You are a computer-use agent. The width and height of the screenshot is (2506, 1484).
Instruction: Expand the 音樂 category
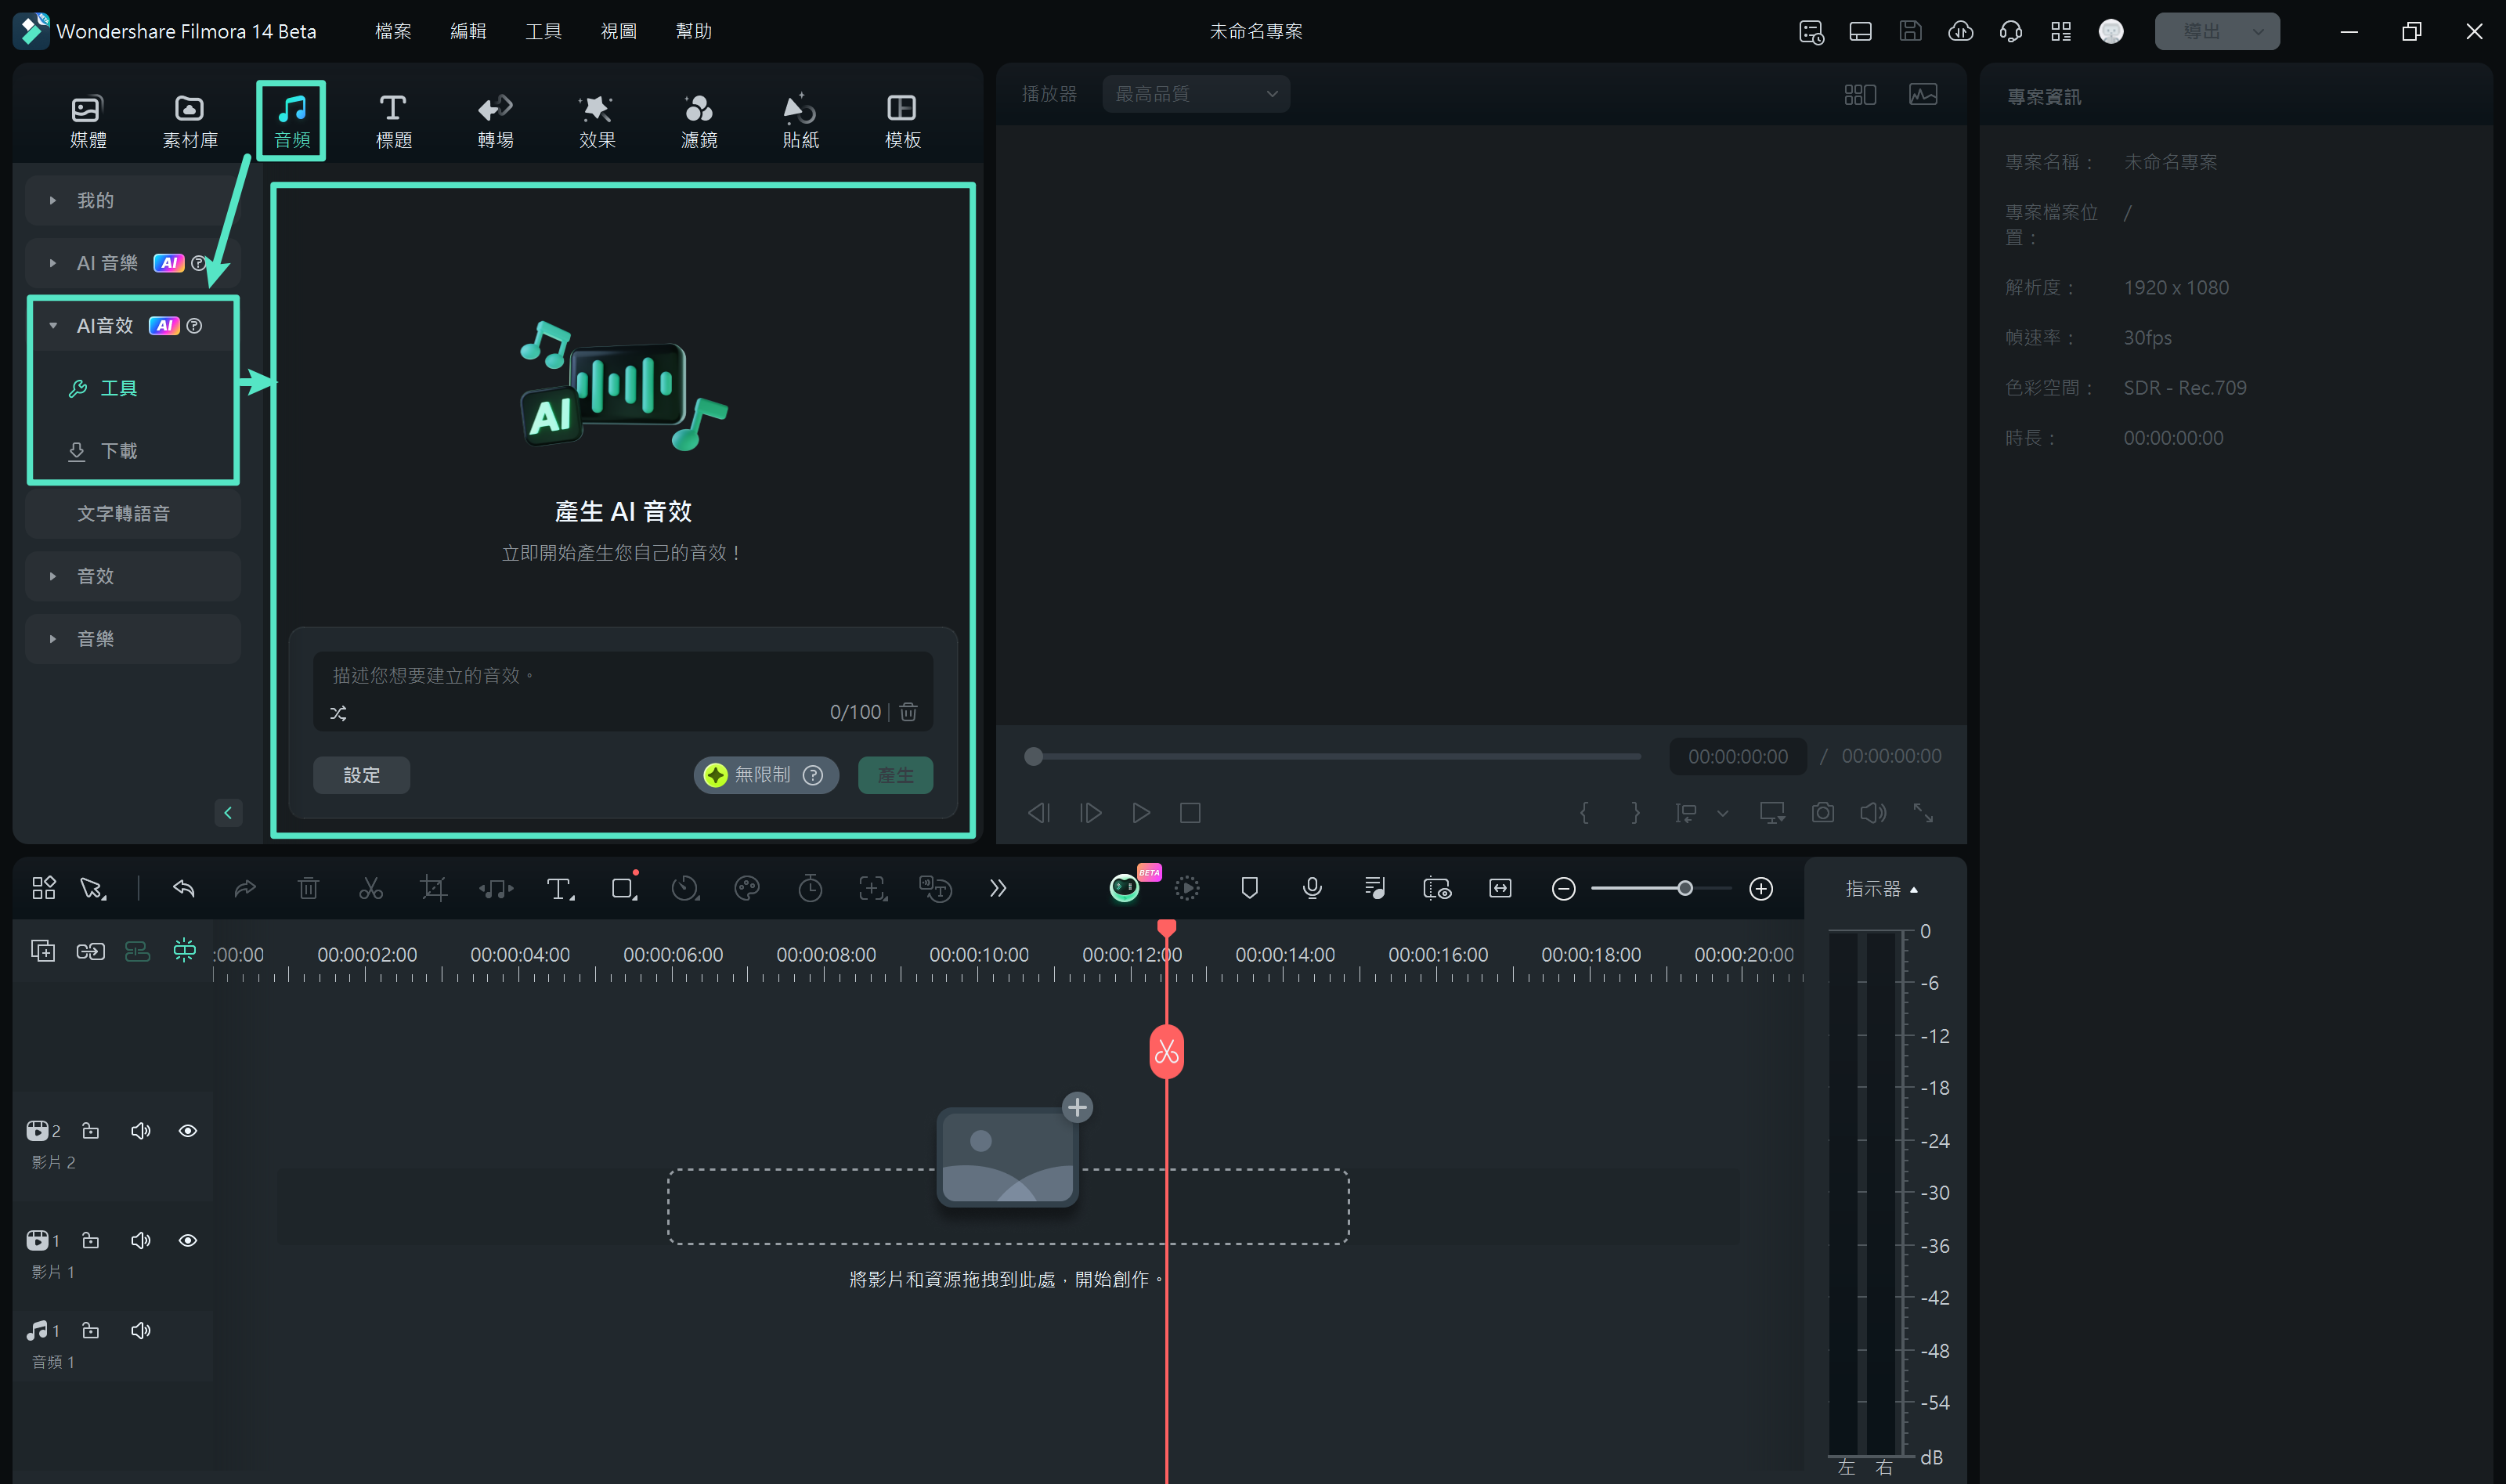(x=133, y=639)
